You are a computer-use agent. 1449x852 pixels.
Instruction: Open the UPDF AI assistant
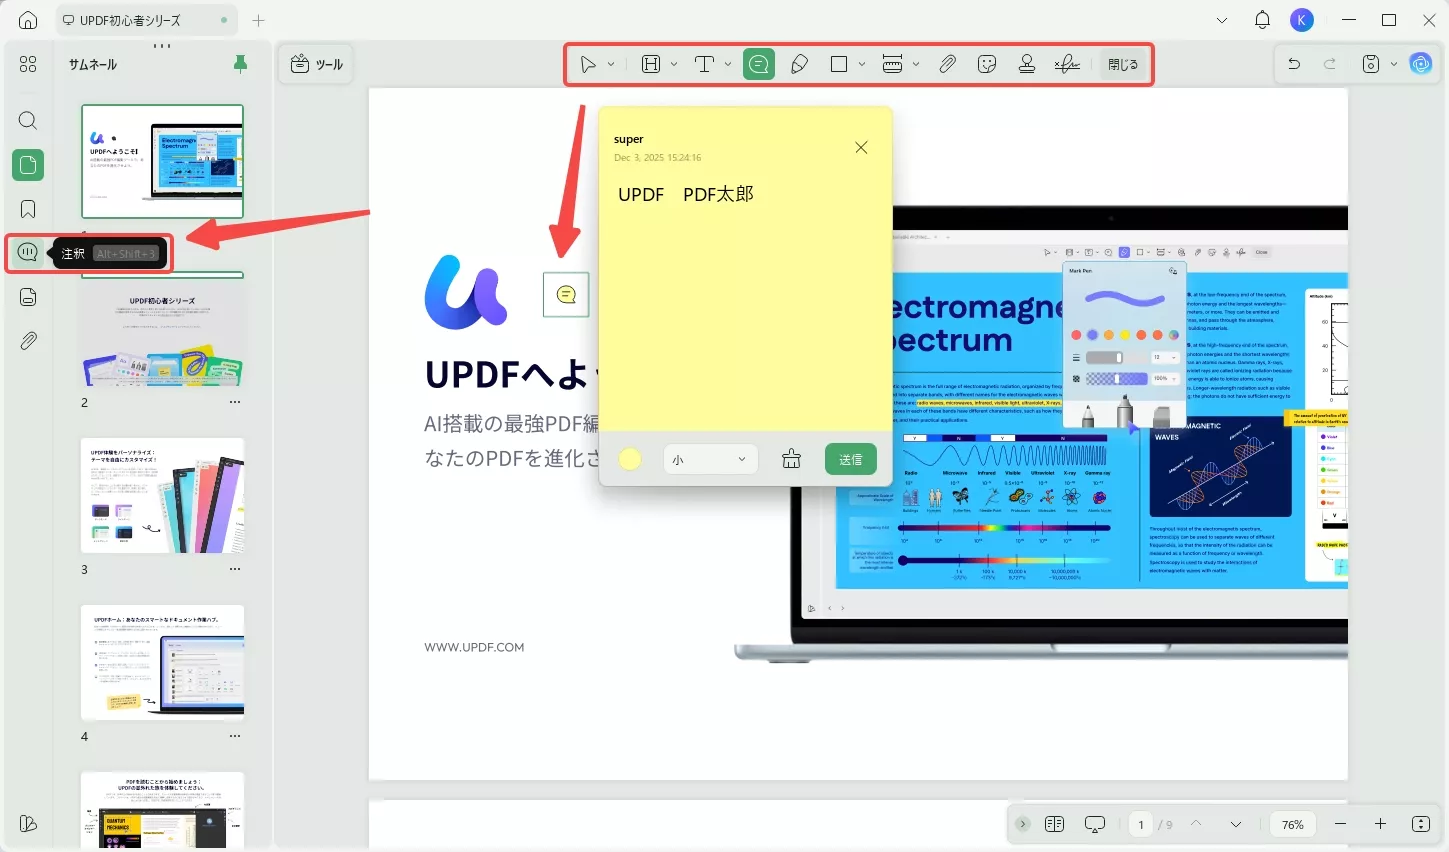1421,64
